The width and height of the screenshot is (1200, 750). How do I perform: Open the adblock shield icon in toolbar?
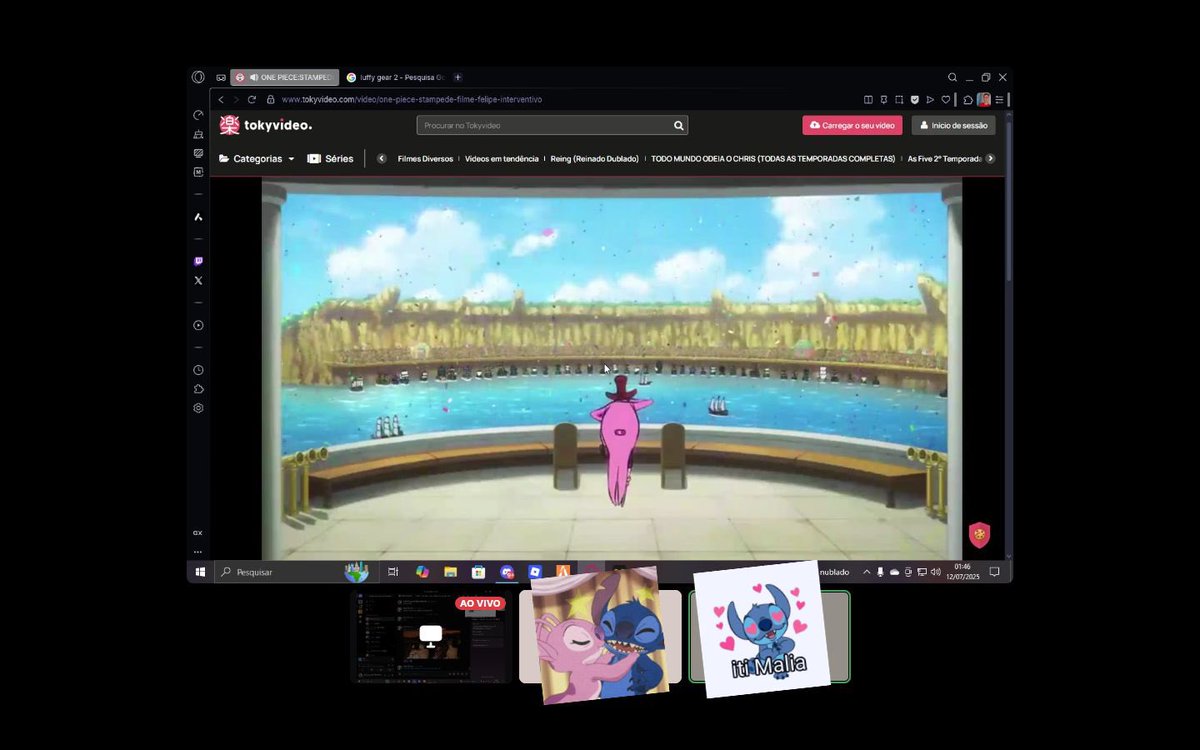pos(914,100)
